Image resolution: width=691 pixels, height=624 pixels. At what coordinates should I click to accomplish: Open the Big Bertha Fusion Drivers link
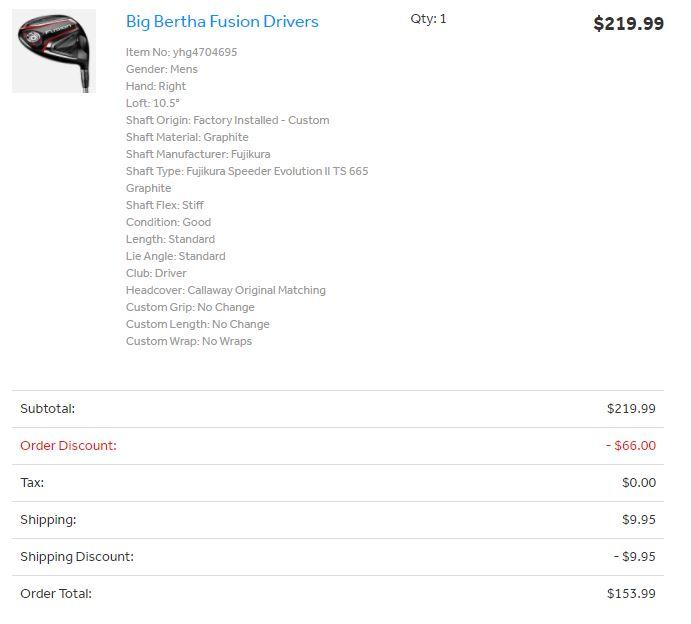click(222, 21)
